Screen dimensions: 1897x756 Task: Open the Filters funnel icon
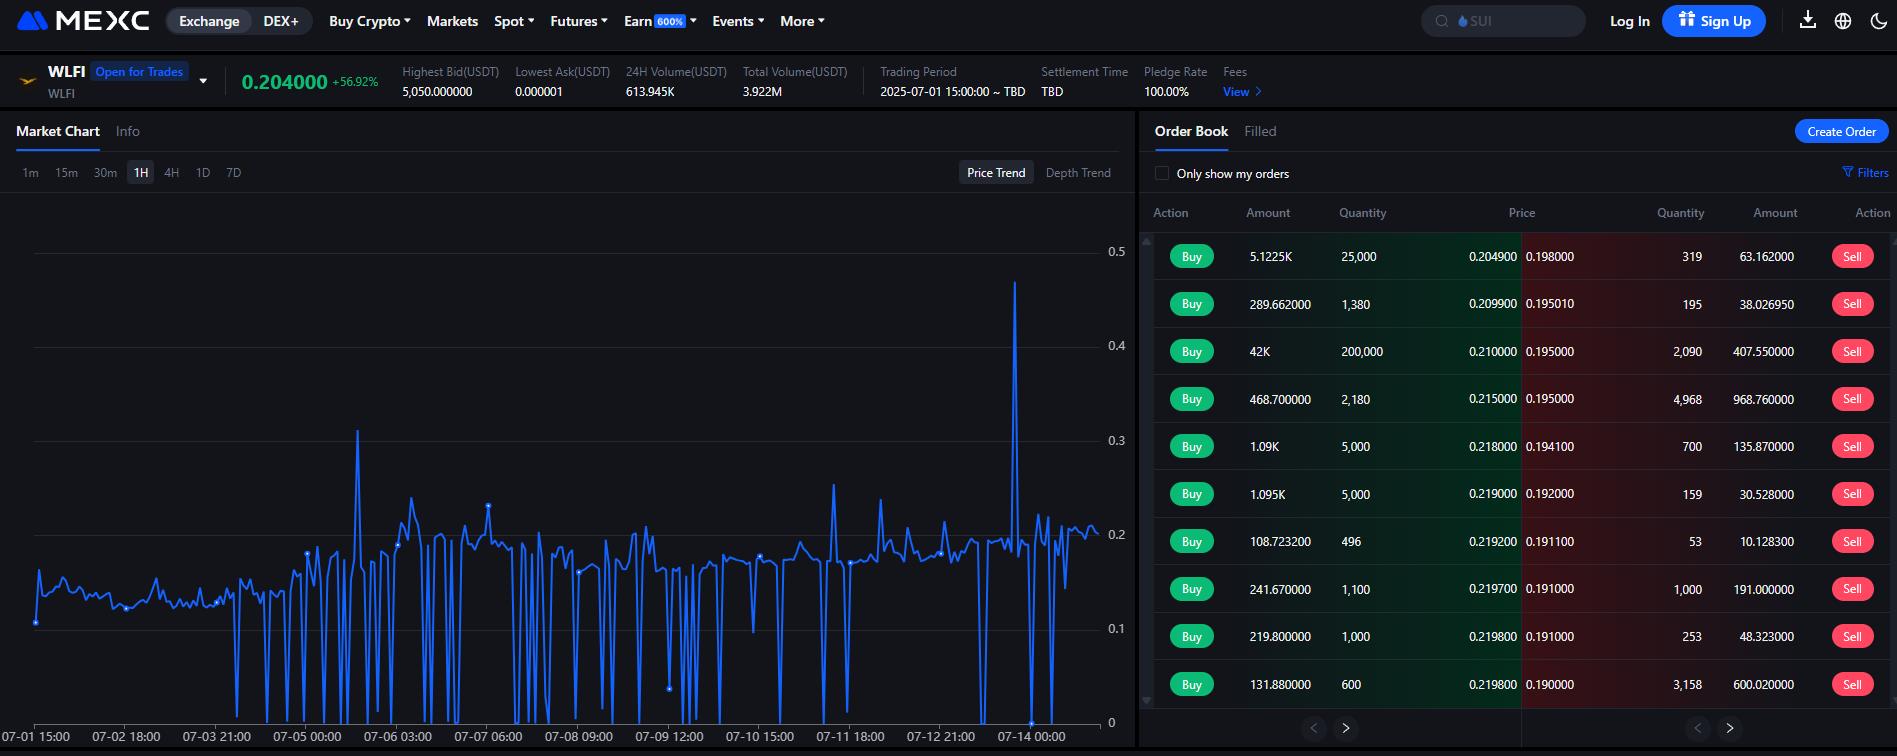pyautogui.click(x=1848, y=173)
